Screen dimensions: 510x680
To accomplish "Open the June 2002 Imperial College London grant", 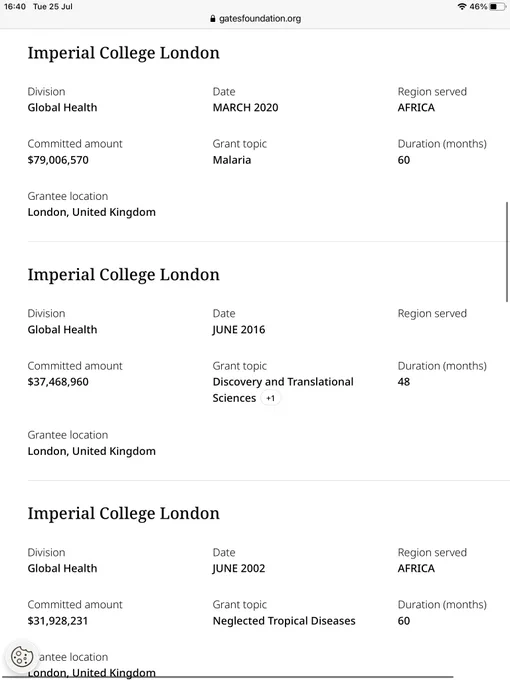I will tap(124, 513).
